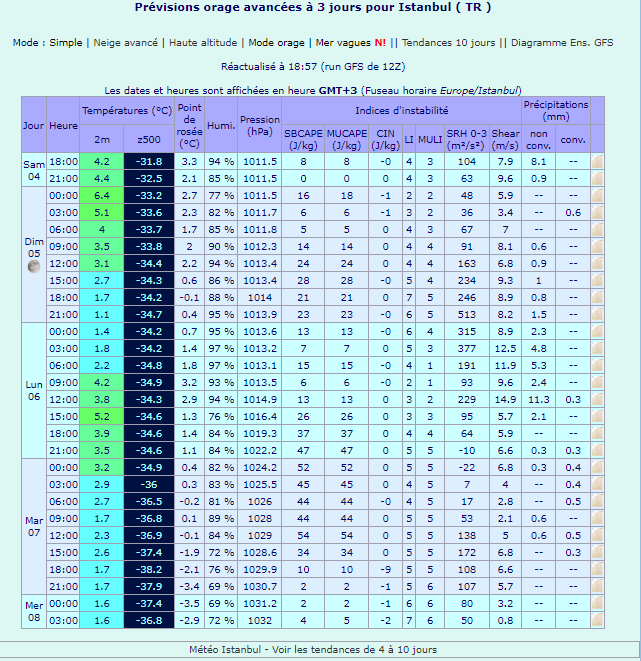
Task: Click the 14.9 shear value
Action: coord(505,400)
